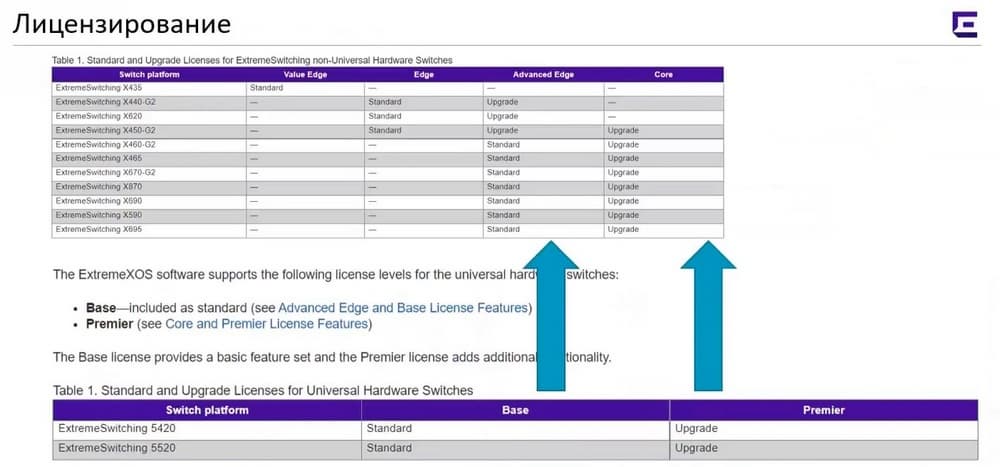Click the Advanced Edge column header

pyautogui.click(x=543, y=75)
